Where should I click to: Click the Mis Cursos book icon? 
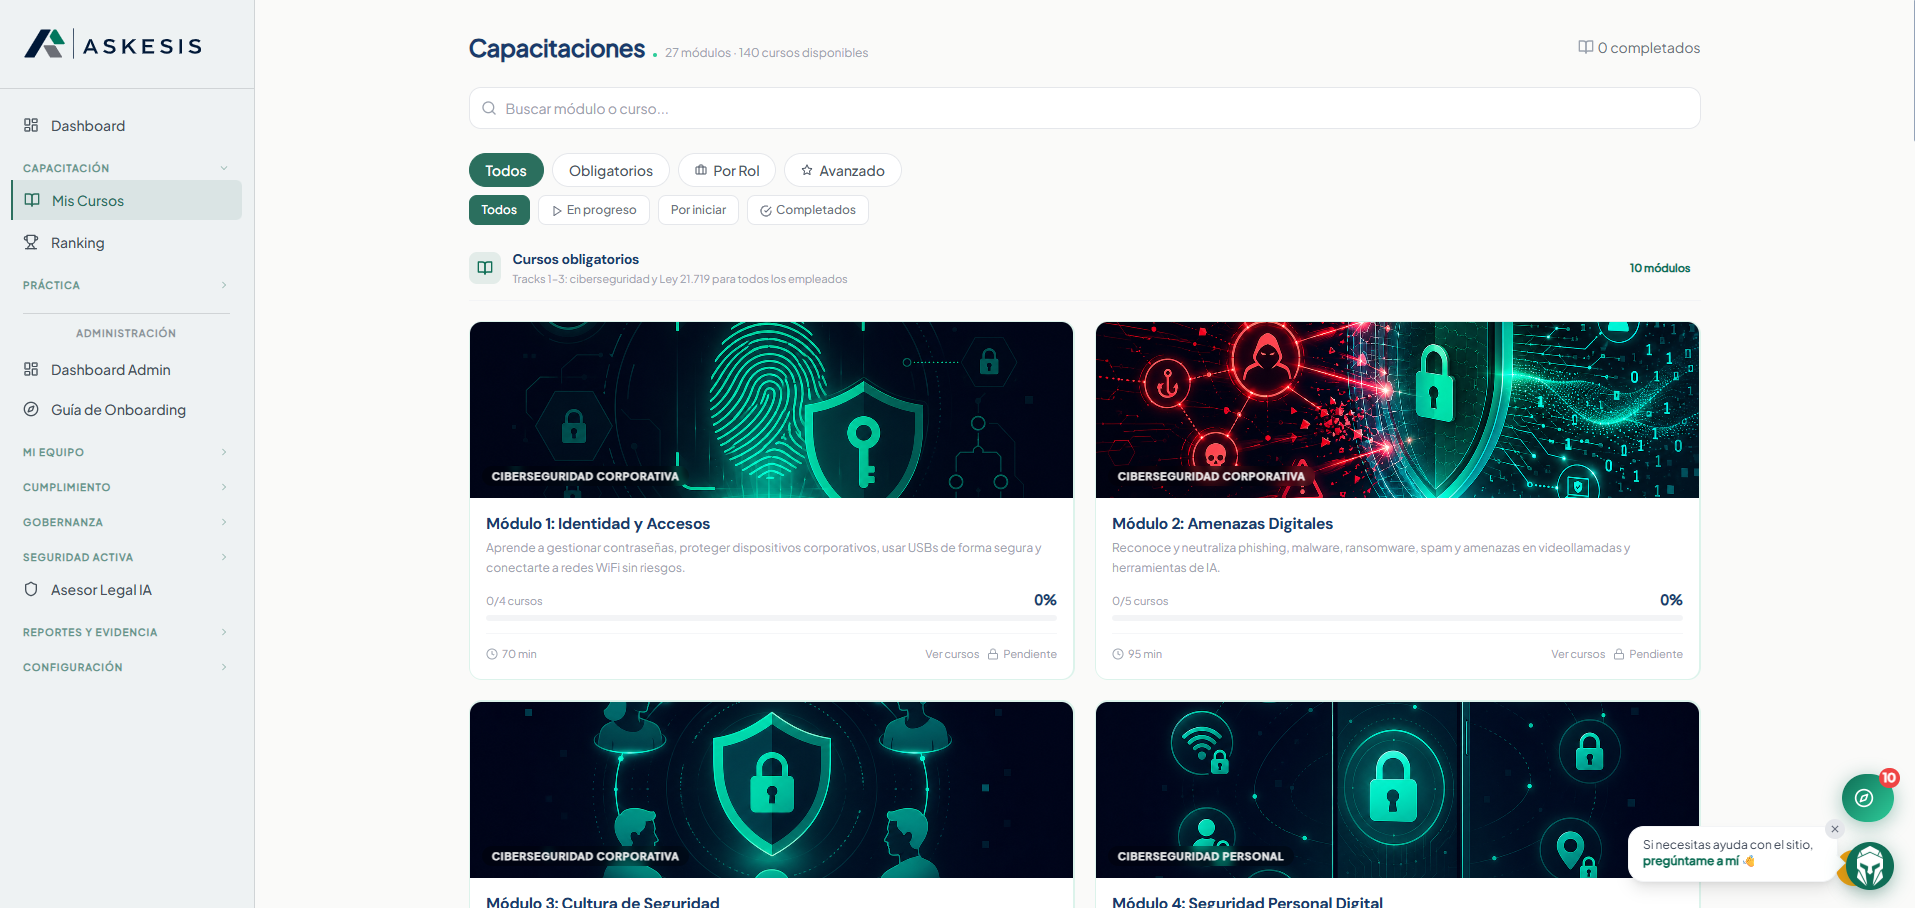coord(32,200)
